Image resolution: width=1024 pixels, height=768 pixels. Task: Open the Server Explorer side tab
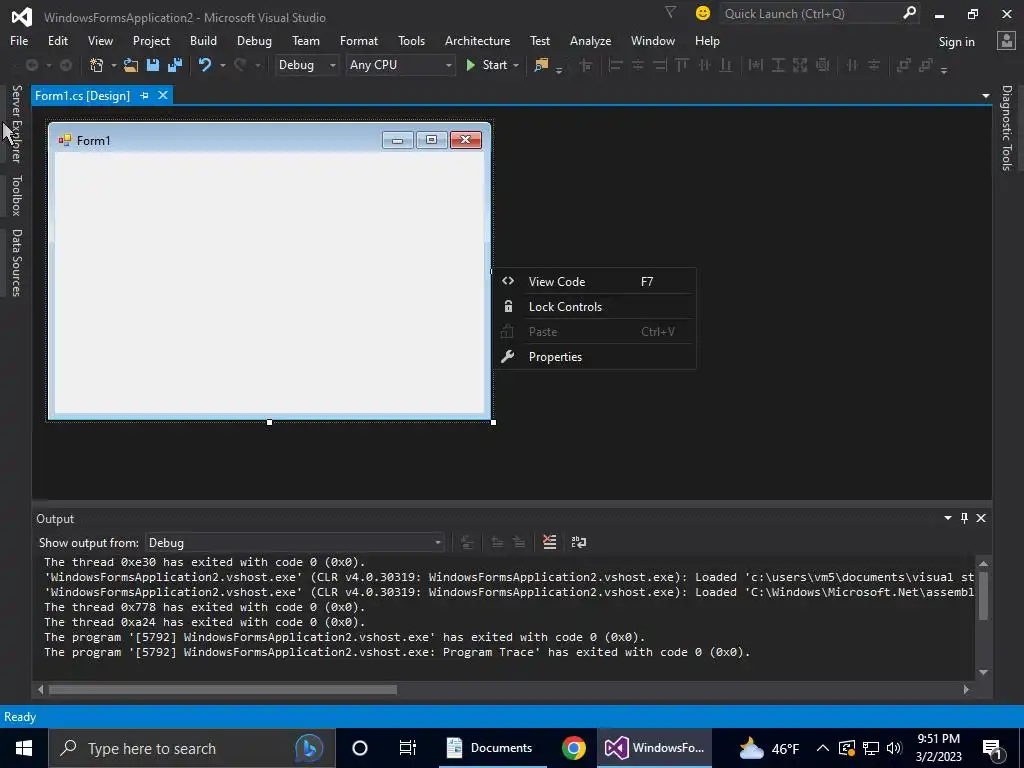(x=16, y=123)
